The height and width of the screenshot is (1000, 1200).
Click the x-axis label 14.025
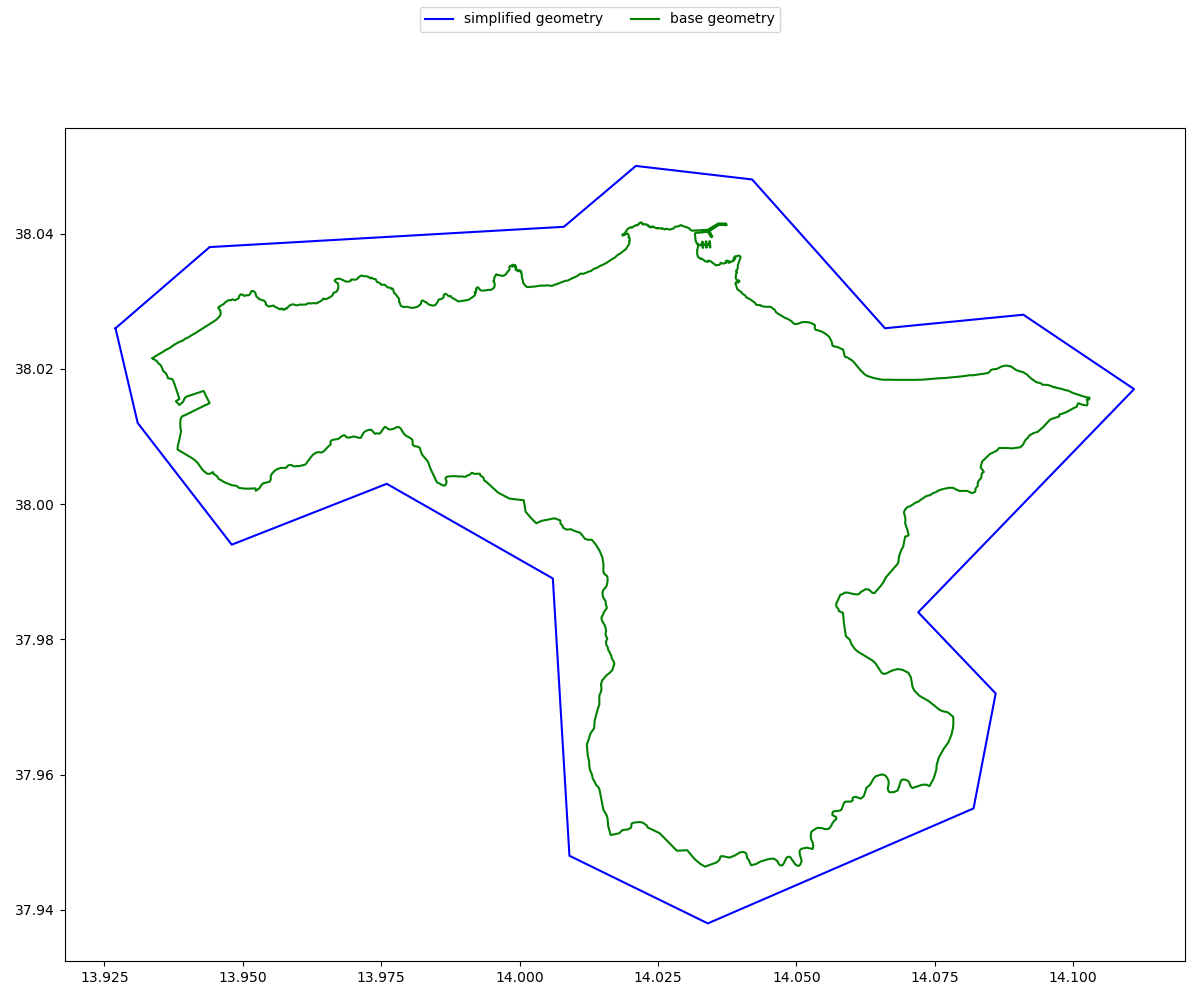coord(658,977)
